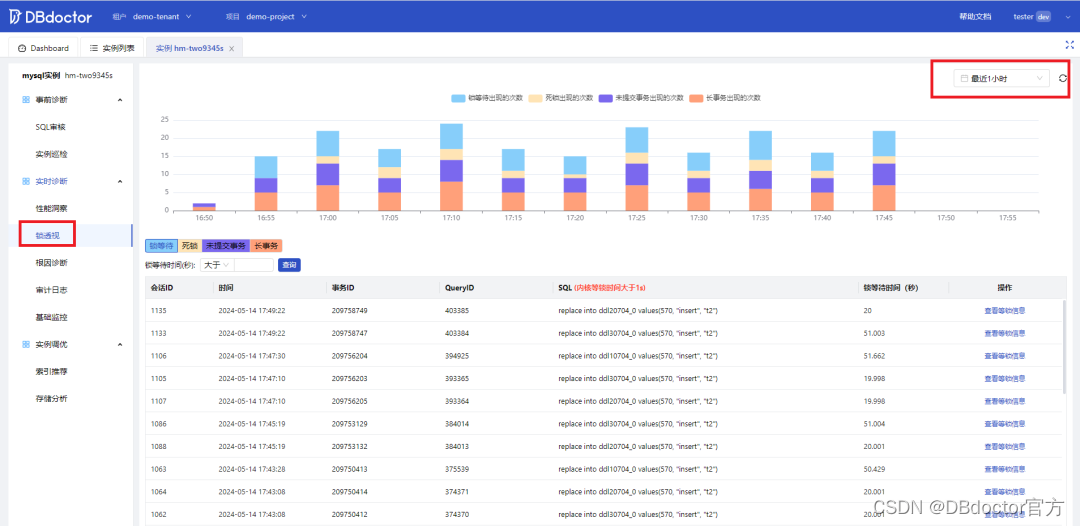This screenshot has height=526, width=1080.
Task: Toggle 死锁出现的次数 legend series
Action: click(x=561, y=98)
